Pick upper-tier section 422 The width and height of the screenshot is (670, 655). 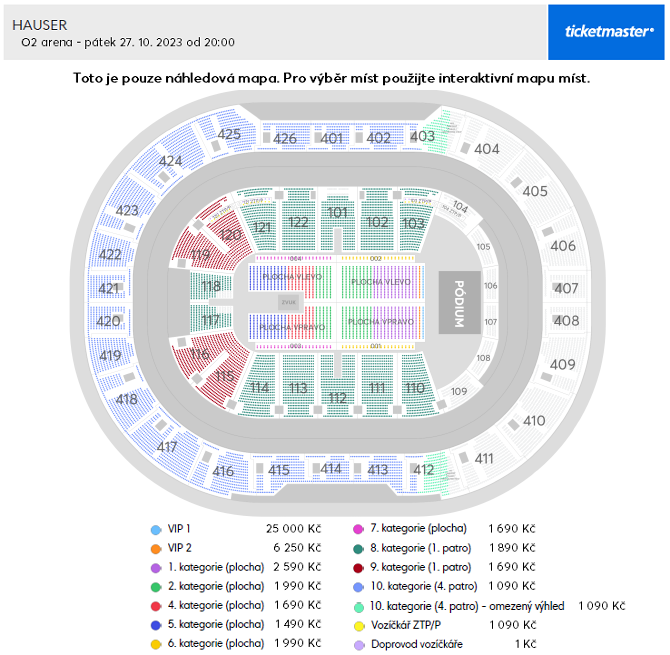110,255
